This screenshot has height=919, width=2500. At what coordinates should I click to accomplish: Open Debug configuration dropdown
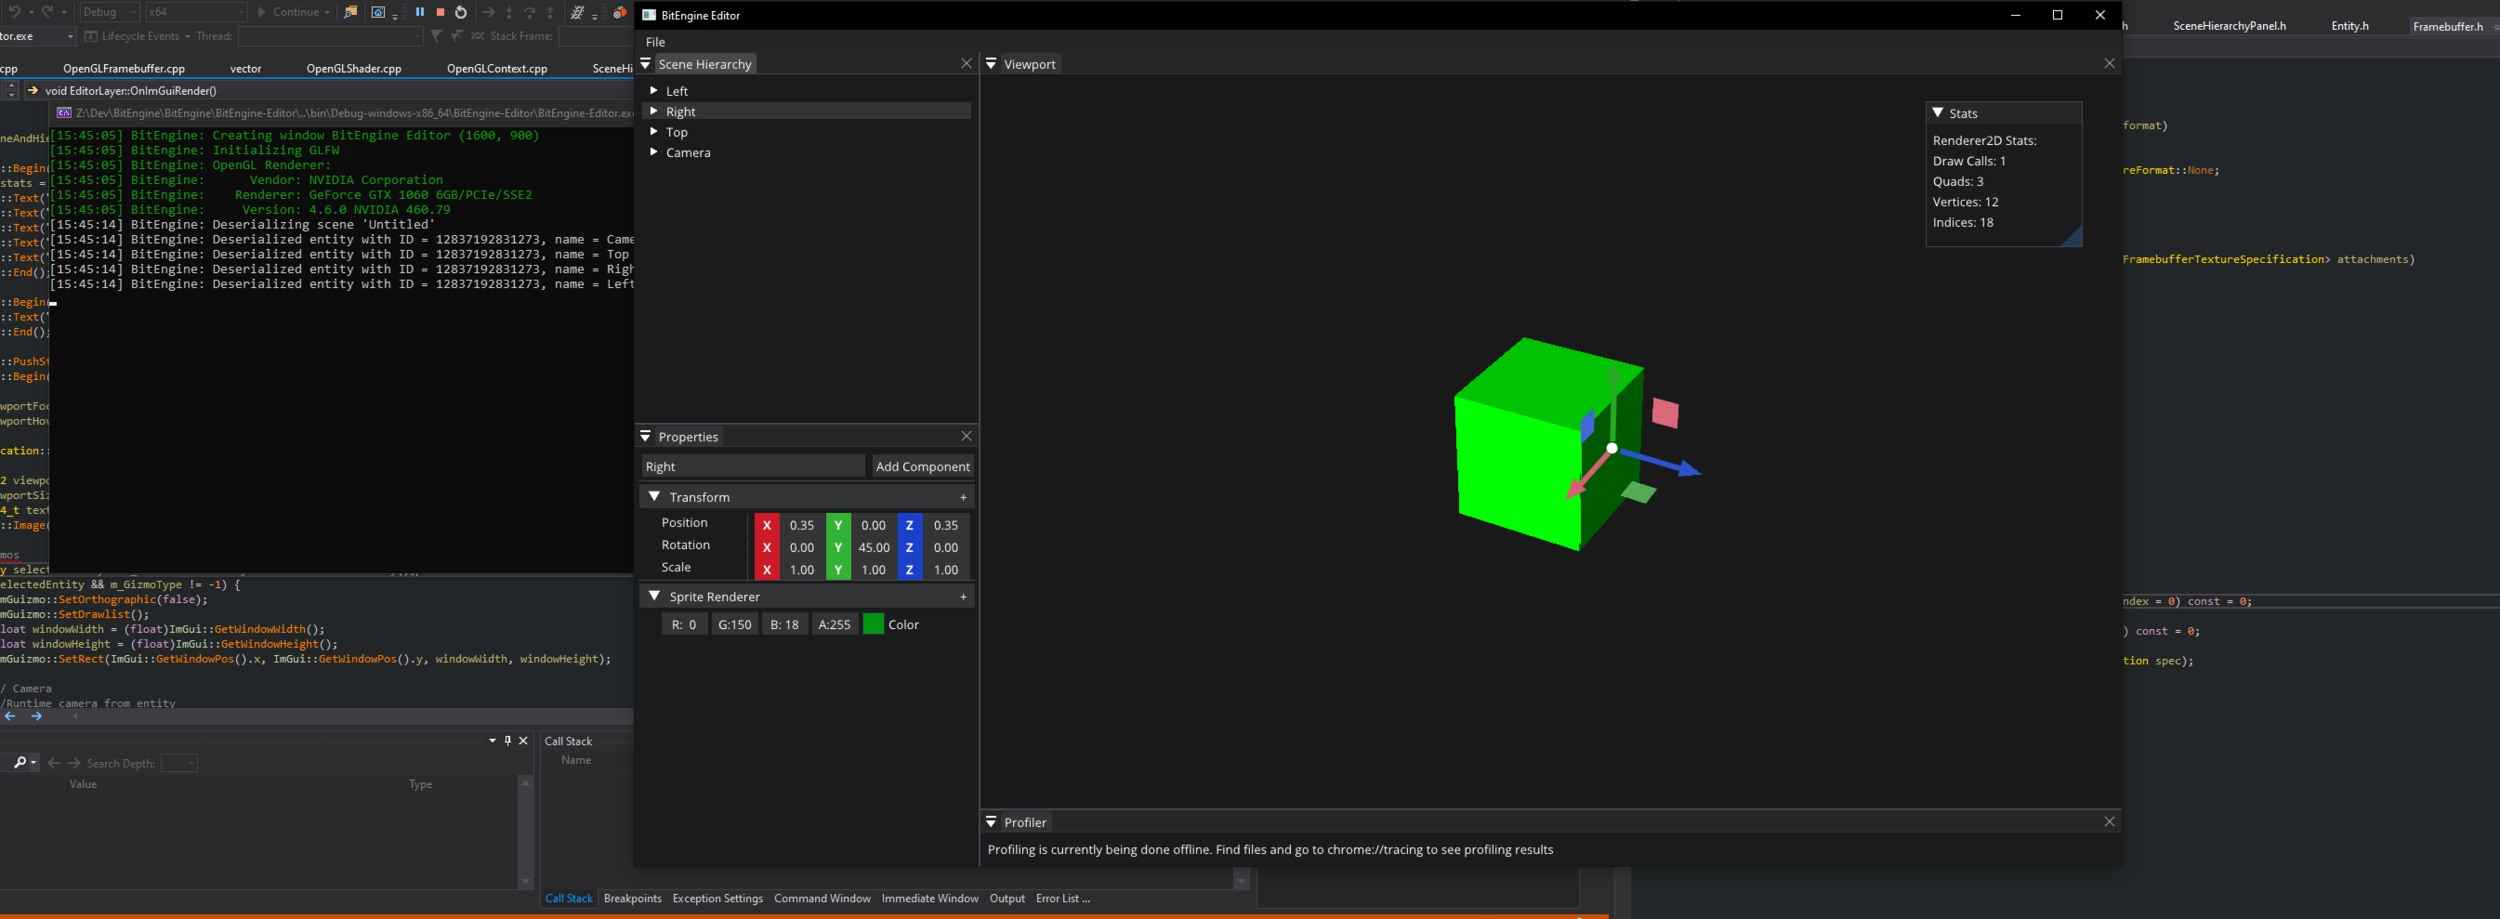coord(108,12)
